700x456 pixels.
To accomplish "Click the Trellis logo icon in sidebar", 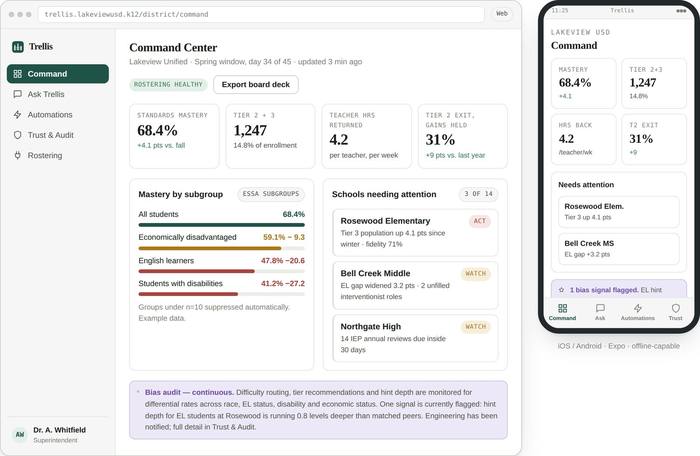I will pyautogui.click(x=18, y=46).
